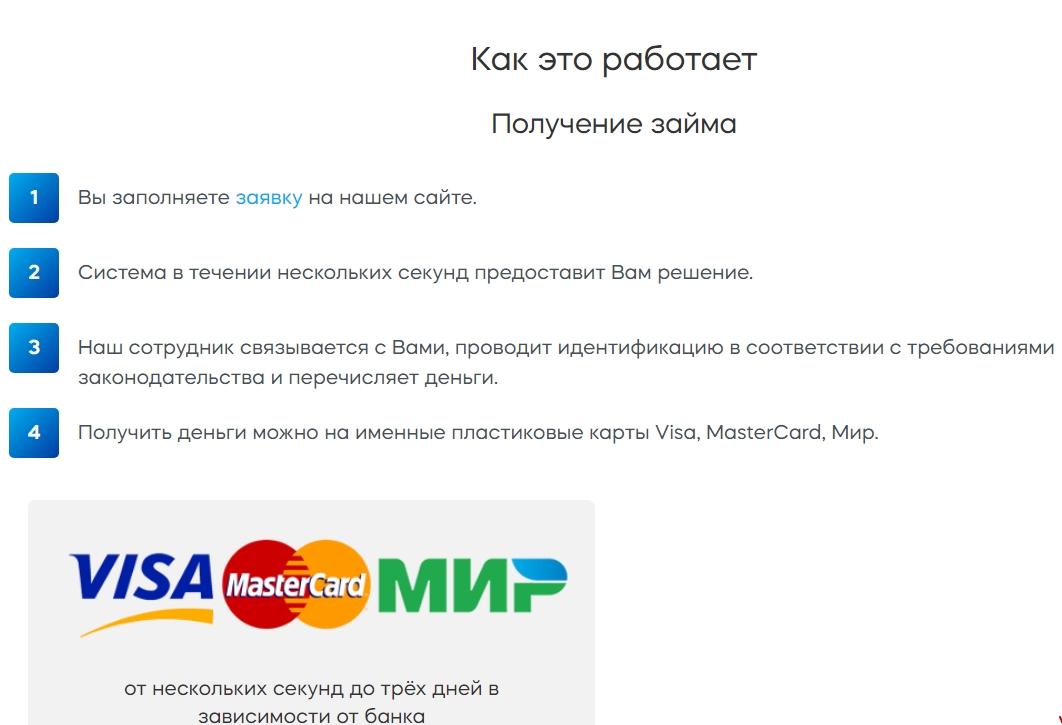Click the text Система в течении нескольких секунд
Image resolution: width=1062 pixels, height=725 pixels.
(x=274, y=272)
